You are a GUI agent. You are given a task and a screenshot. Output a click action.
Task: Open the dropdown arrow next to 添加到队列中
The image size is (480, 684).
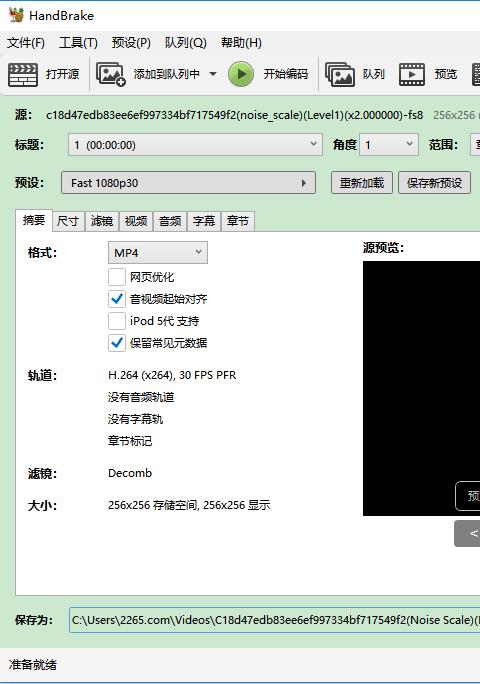pyautogui.click(x=213, y=74)
